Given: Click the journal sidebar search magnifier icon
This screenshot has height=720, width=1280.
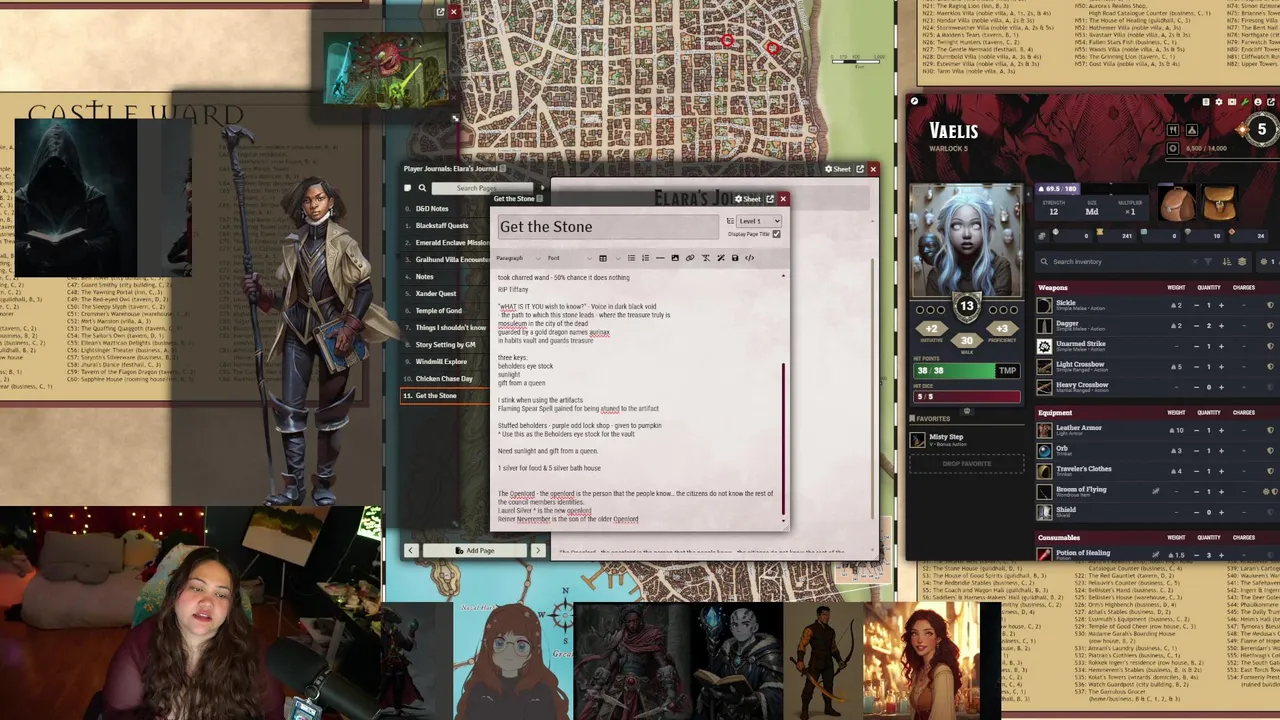Looking at the screenshot, I should tap(422, 187).
